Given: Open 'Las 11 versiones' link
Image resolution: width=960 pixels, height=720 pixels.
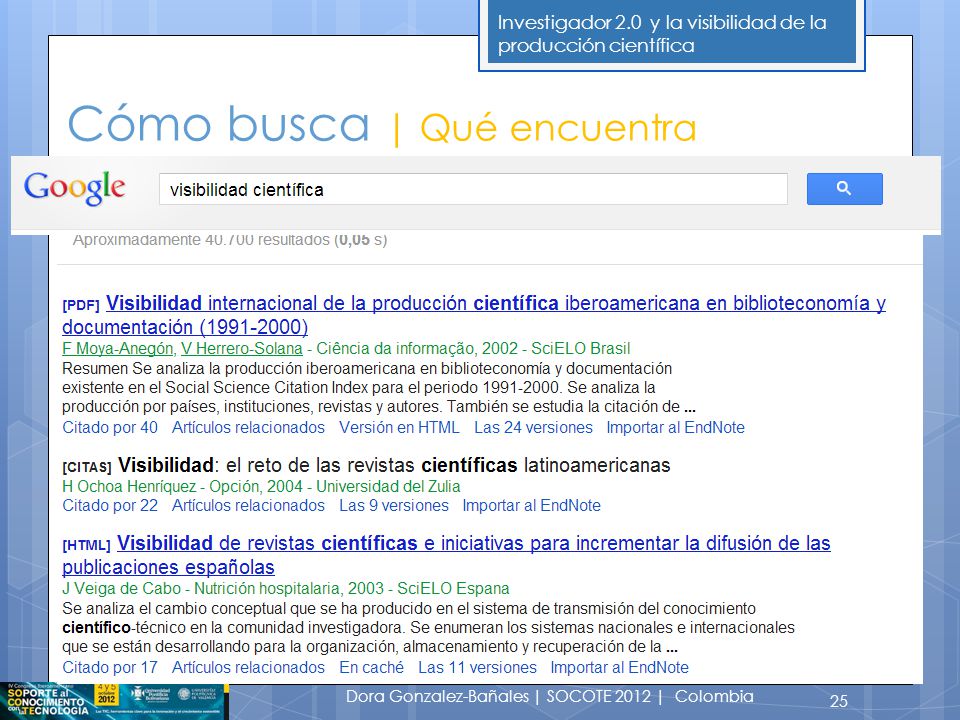Looking at the screenshot, I should [x=477, y=667].
